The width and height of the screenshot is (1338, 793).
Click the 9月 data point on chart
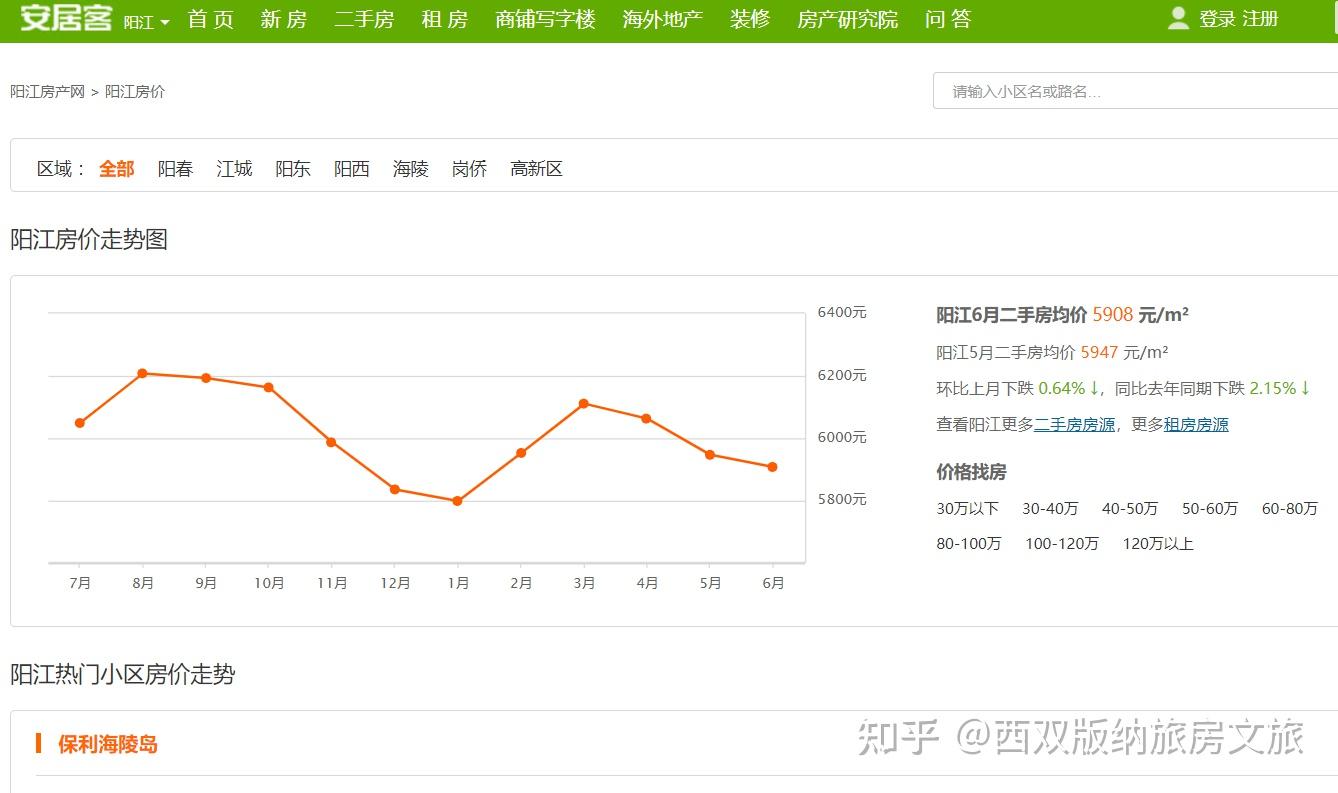(x=206, y=378)
